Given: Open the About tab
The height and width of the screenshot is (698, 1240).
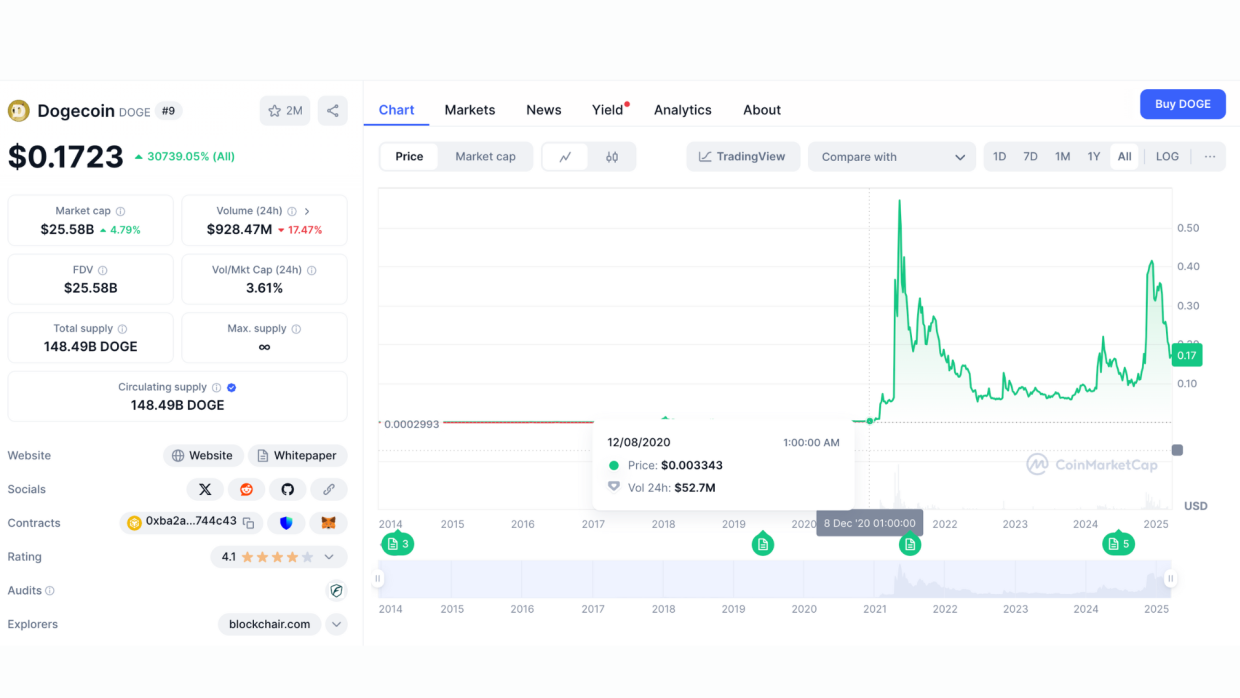Looking at the screenshot, I should point(762,110).
